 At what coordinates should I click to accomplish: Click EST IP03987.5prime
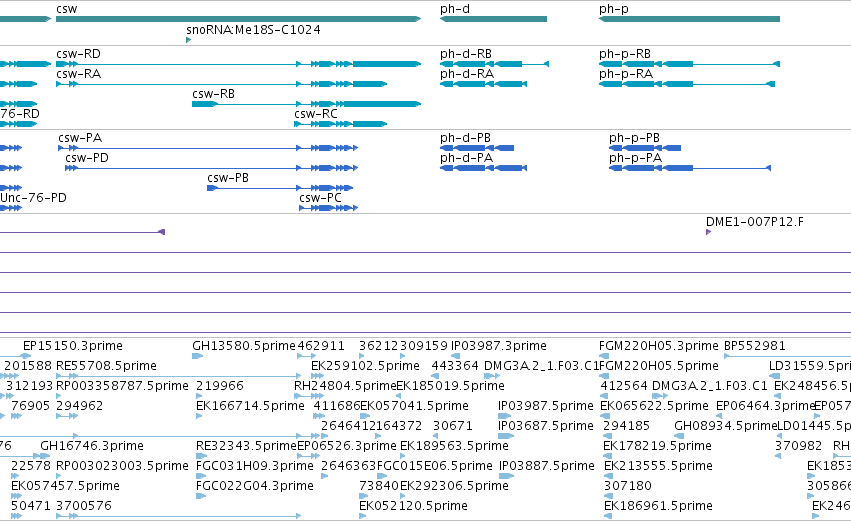tap(546, 406)
